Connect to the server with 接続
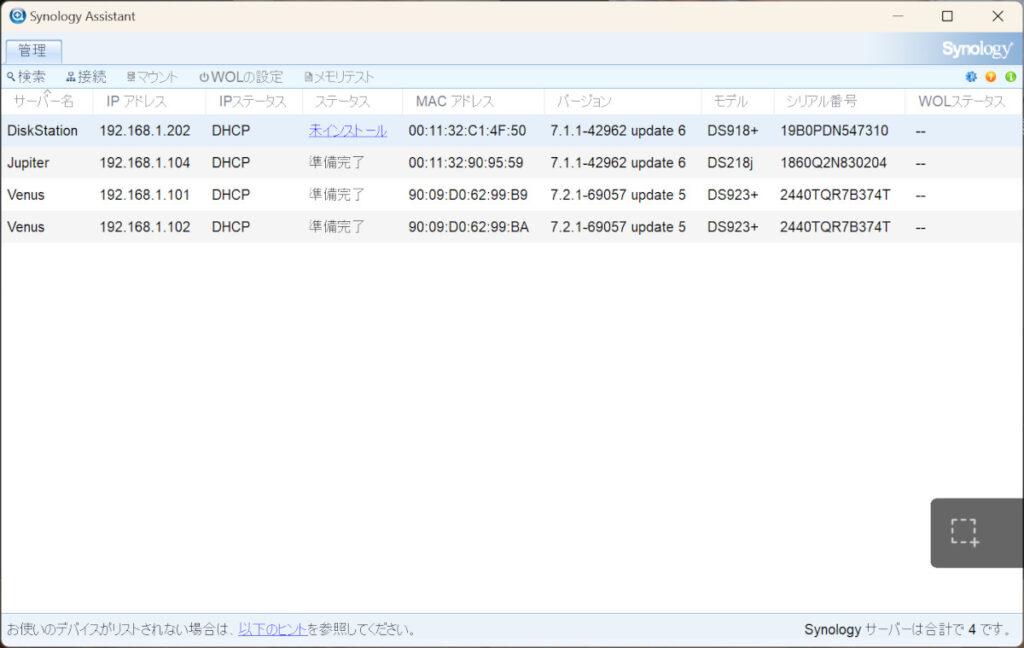This screenshot has width=1024, height=648. 86,76
